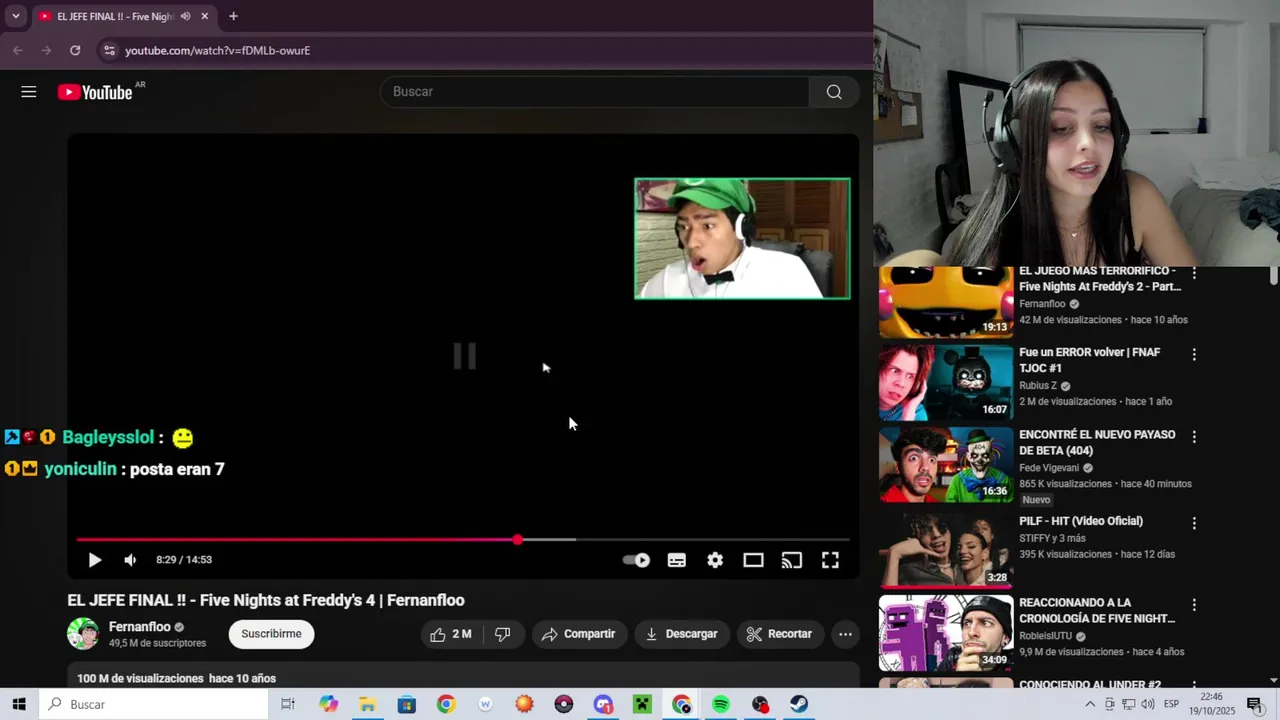Open more actions ellipsis next to Recortar
Image resolution: width=1280 pixels, height=720 pixels.
845,634
